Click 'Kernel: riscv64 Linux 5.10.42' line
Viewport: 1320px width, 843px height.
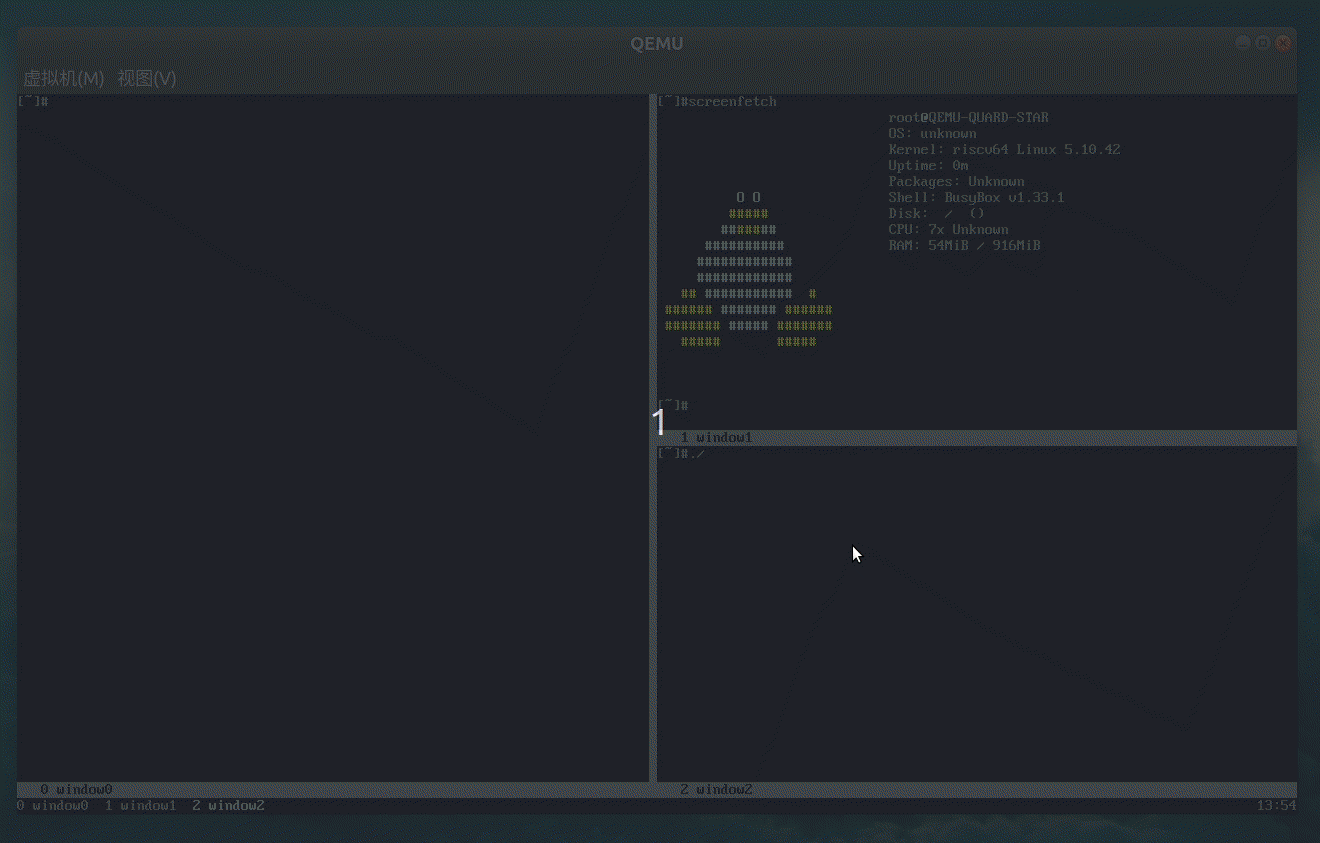(1004, 150)
